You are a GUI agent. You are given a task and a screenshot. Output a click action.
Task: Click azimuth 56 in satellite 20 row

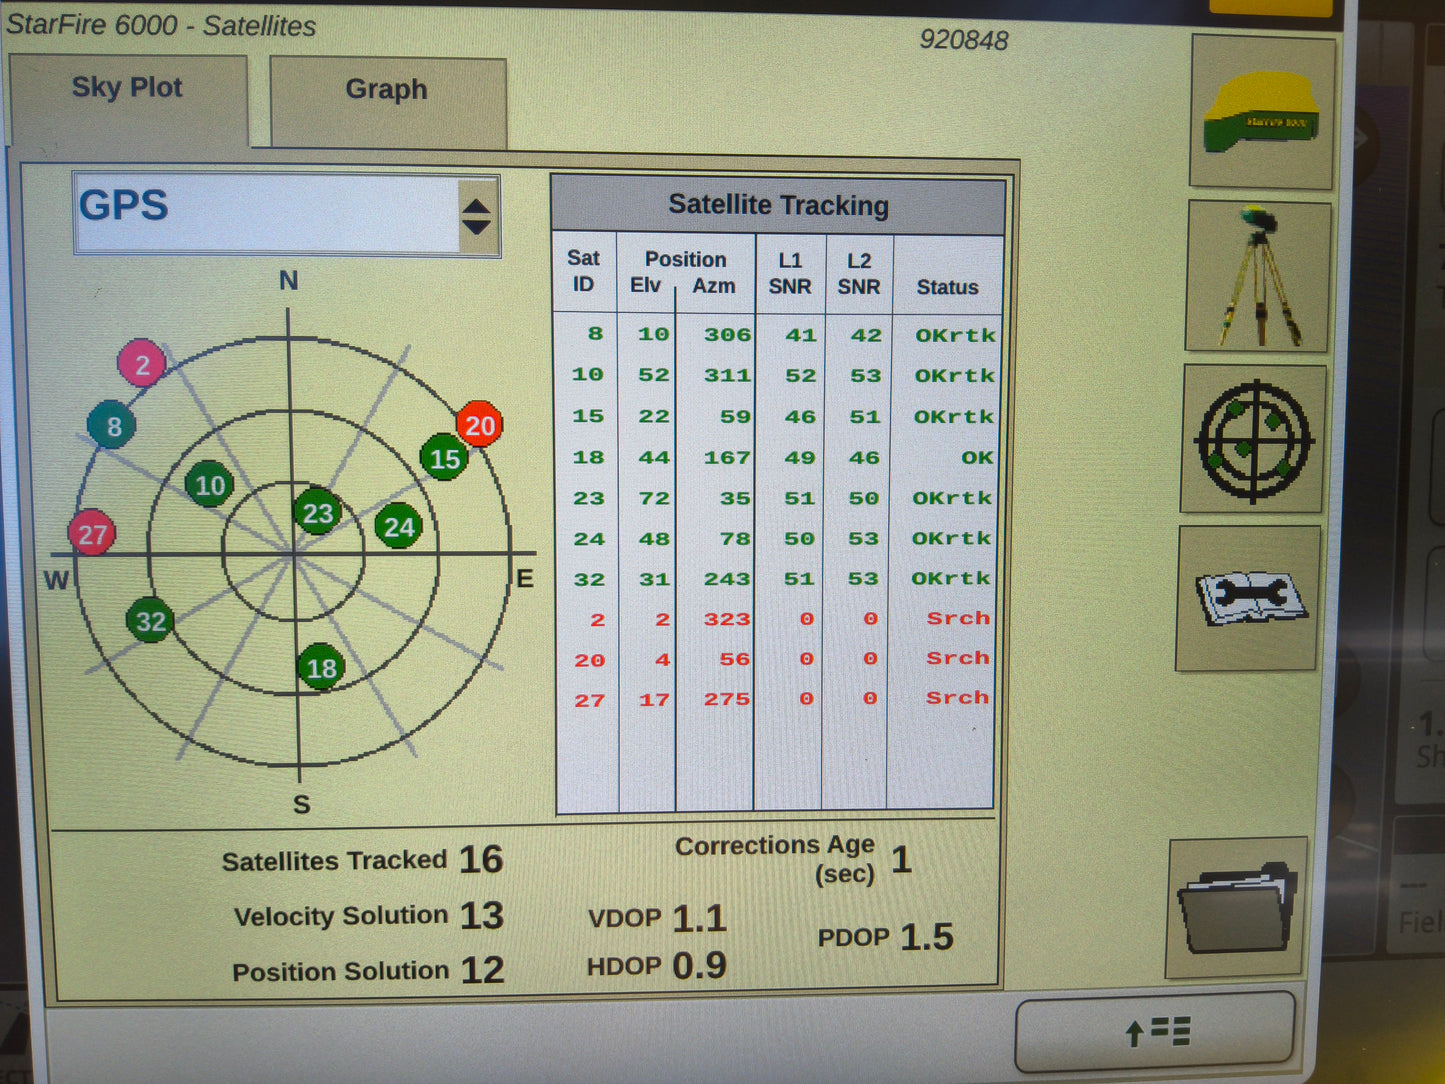click(735, 659)
